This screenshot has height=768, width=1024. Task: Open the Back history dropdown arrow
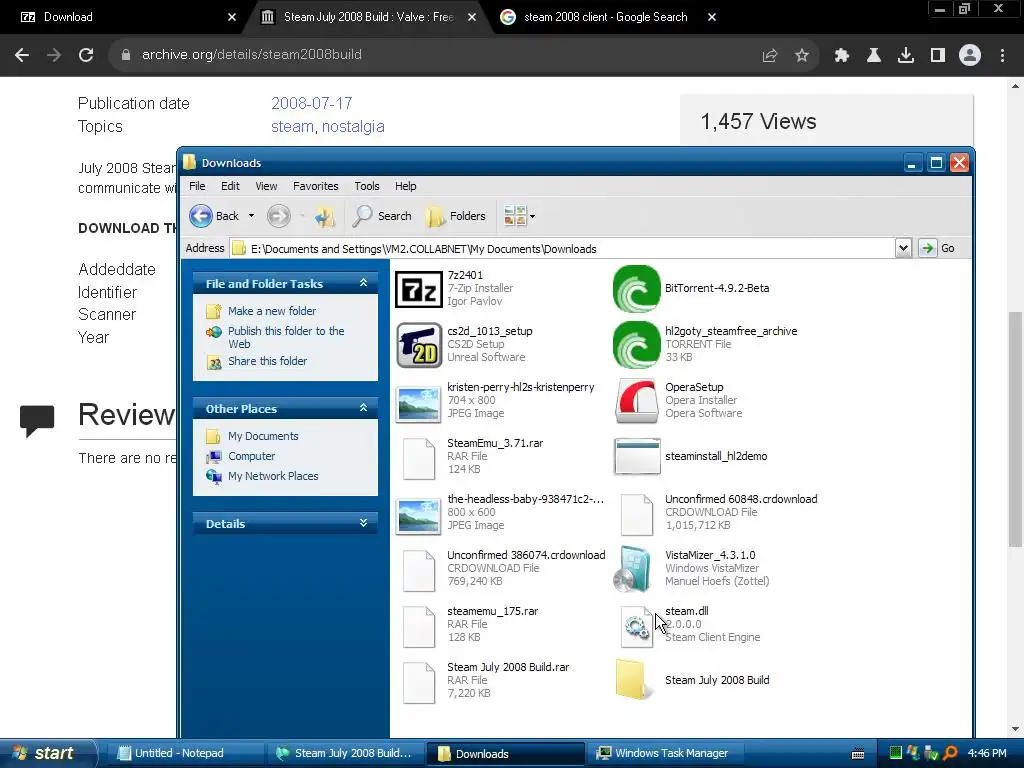(251, 216)
